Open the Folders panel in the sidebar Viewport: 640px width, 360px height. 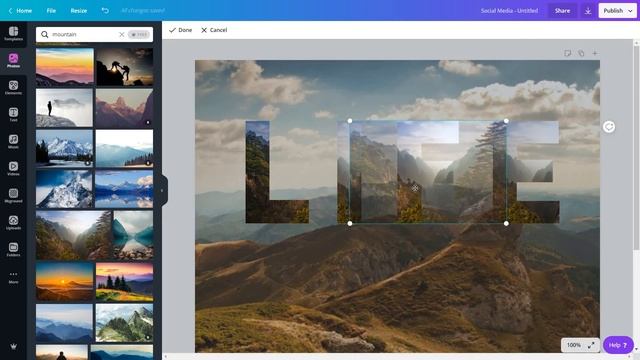point(13,249)
